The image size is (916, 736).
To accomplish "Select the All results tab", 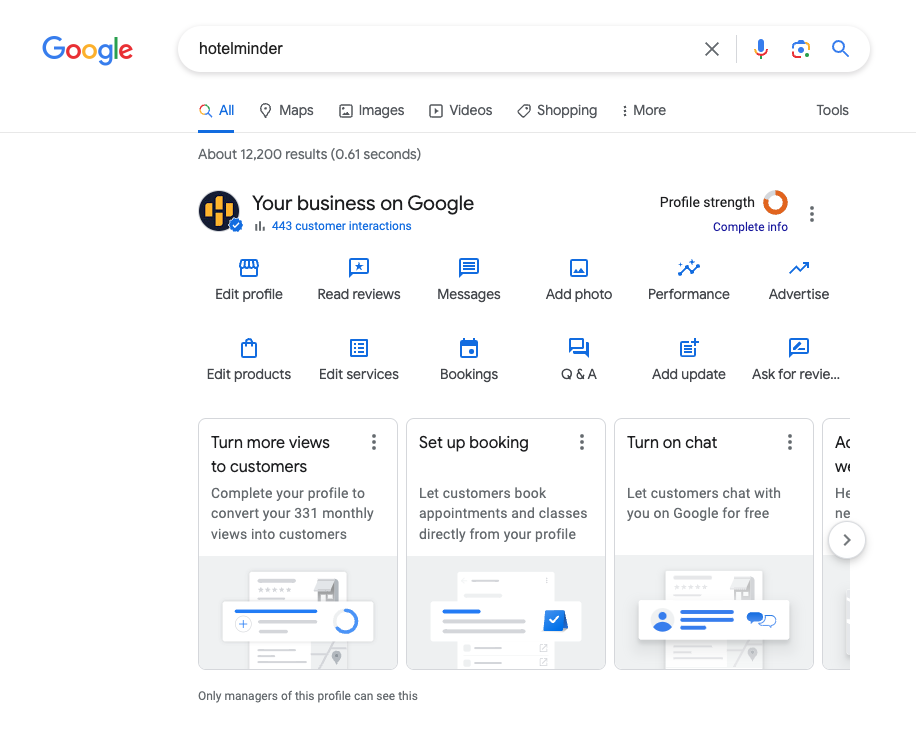I will click(216, 110).
